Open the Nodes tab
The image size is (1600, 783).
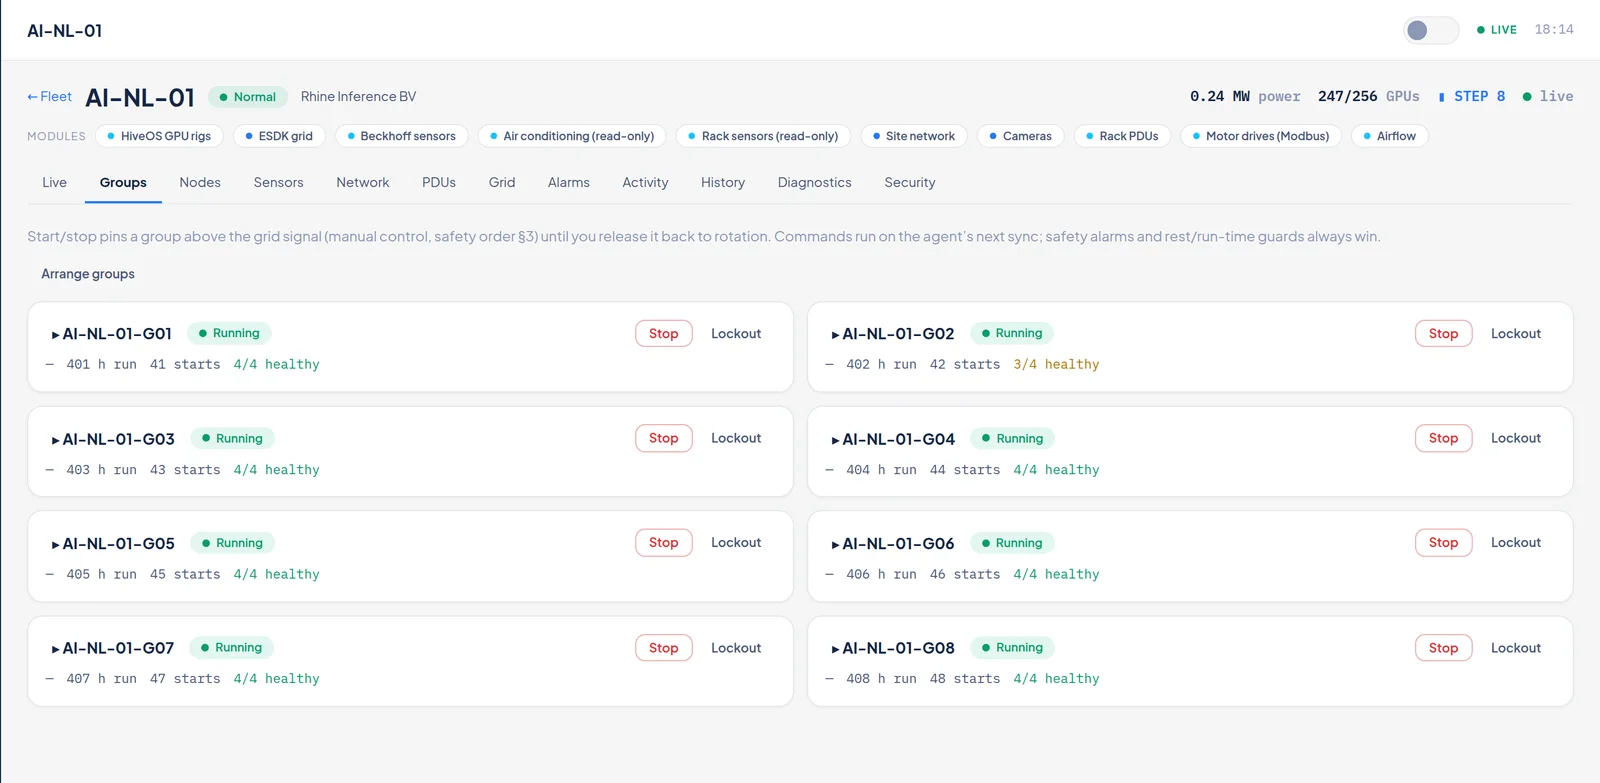pos(200,182)
